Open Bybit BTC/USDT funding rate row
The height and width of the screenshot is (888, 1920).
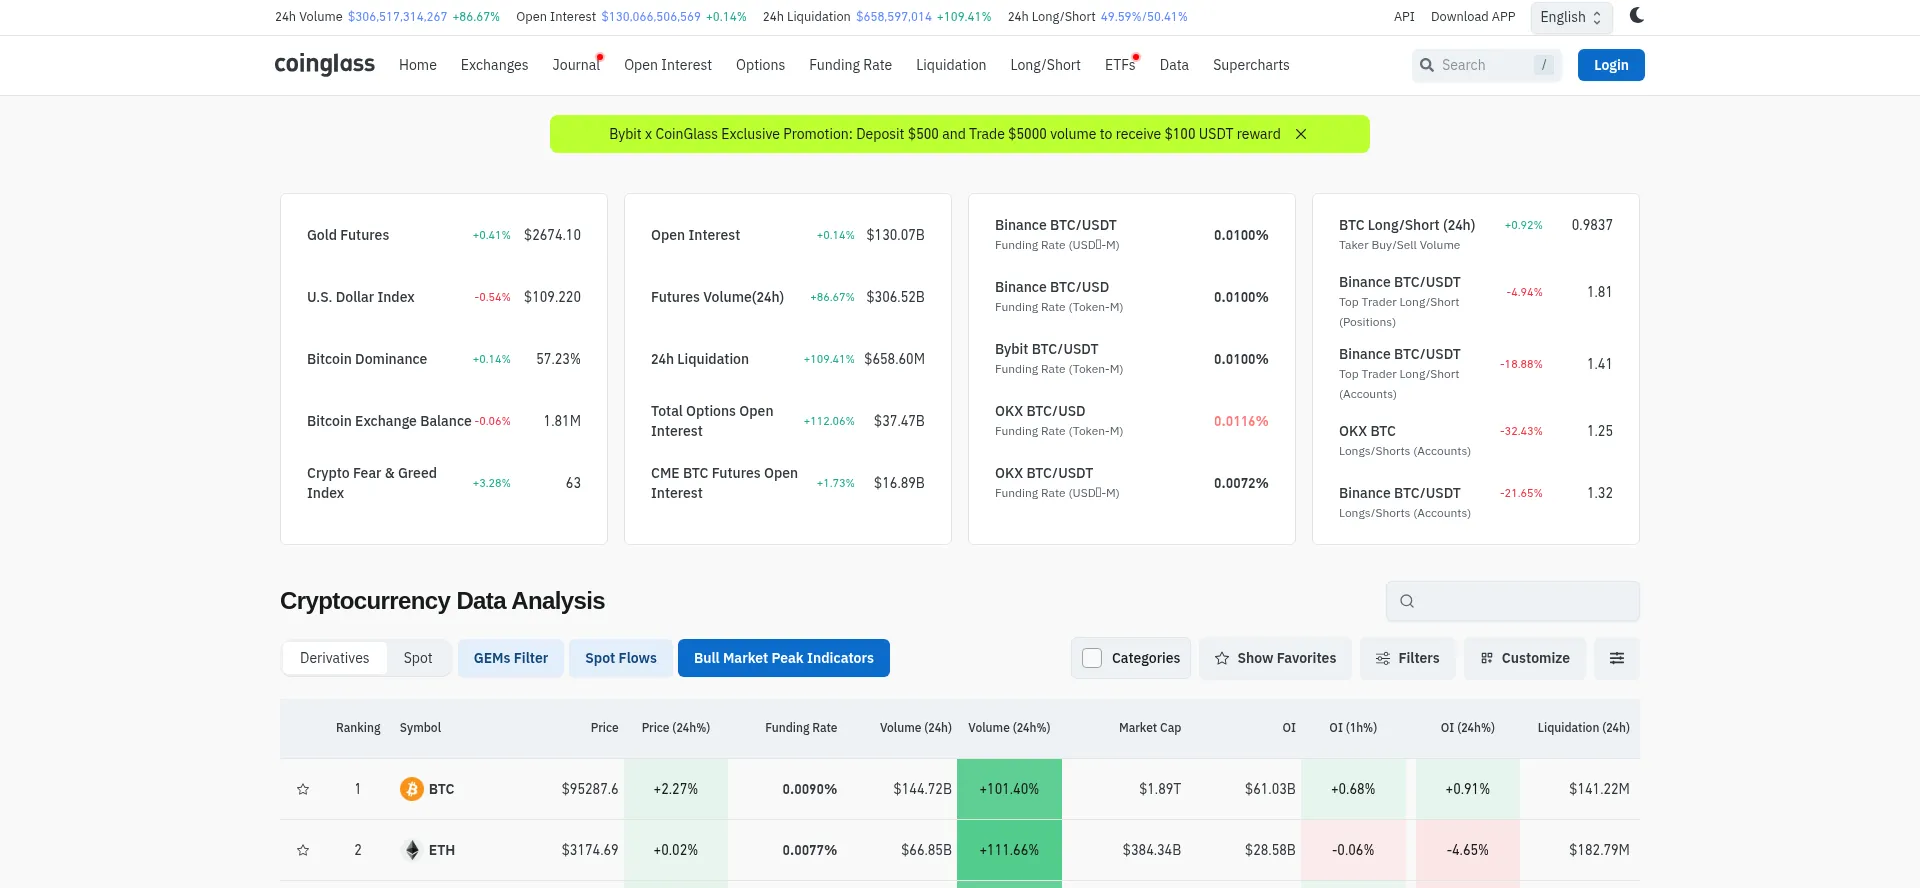click(1132, 359)
